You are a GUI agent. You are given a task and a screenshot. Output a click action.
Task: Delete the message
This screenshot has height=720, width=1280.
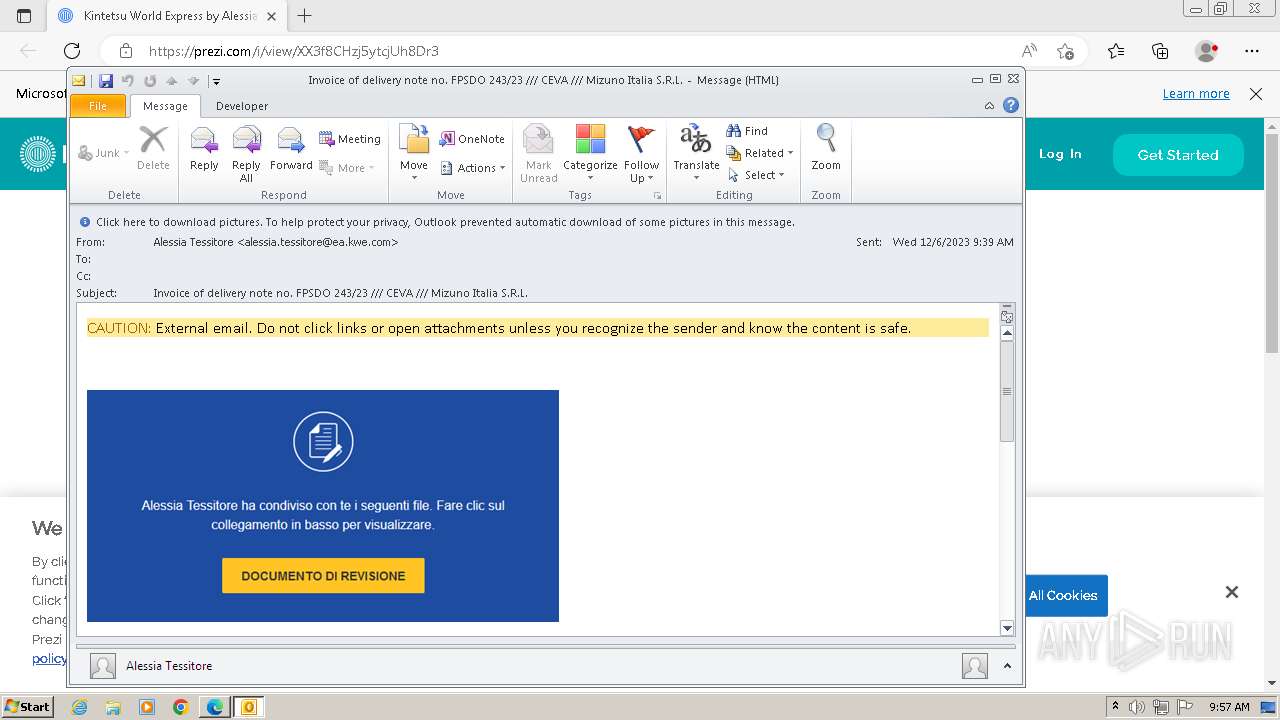point(153,149)
